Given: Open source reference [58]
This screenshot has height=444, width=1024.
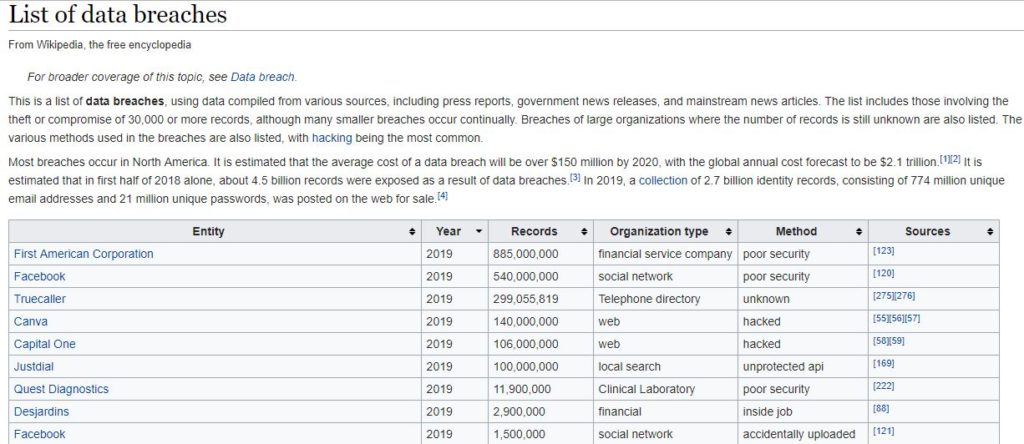Looking at the screenshot, I should pyautogui.click(x=881, y=341).
